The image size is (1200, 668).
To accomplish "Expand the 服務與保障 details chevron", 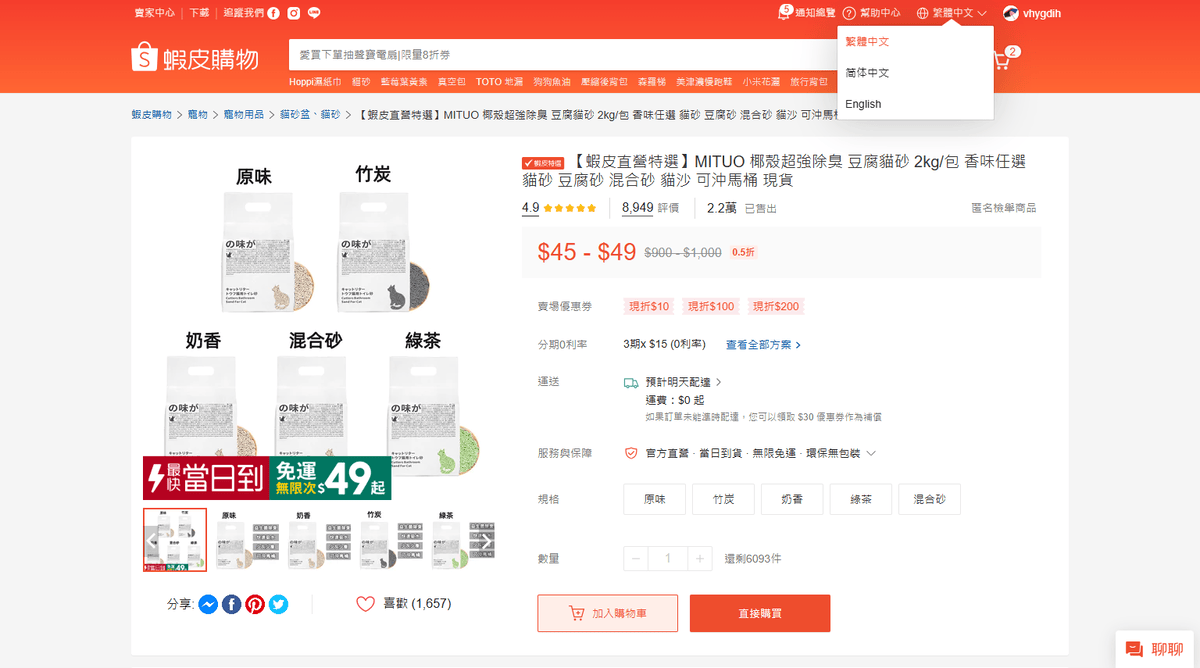I will click(871, 453).
